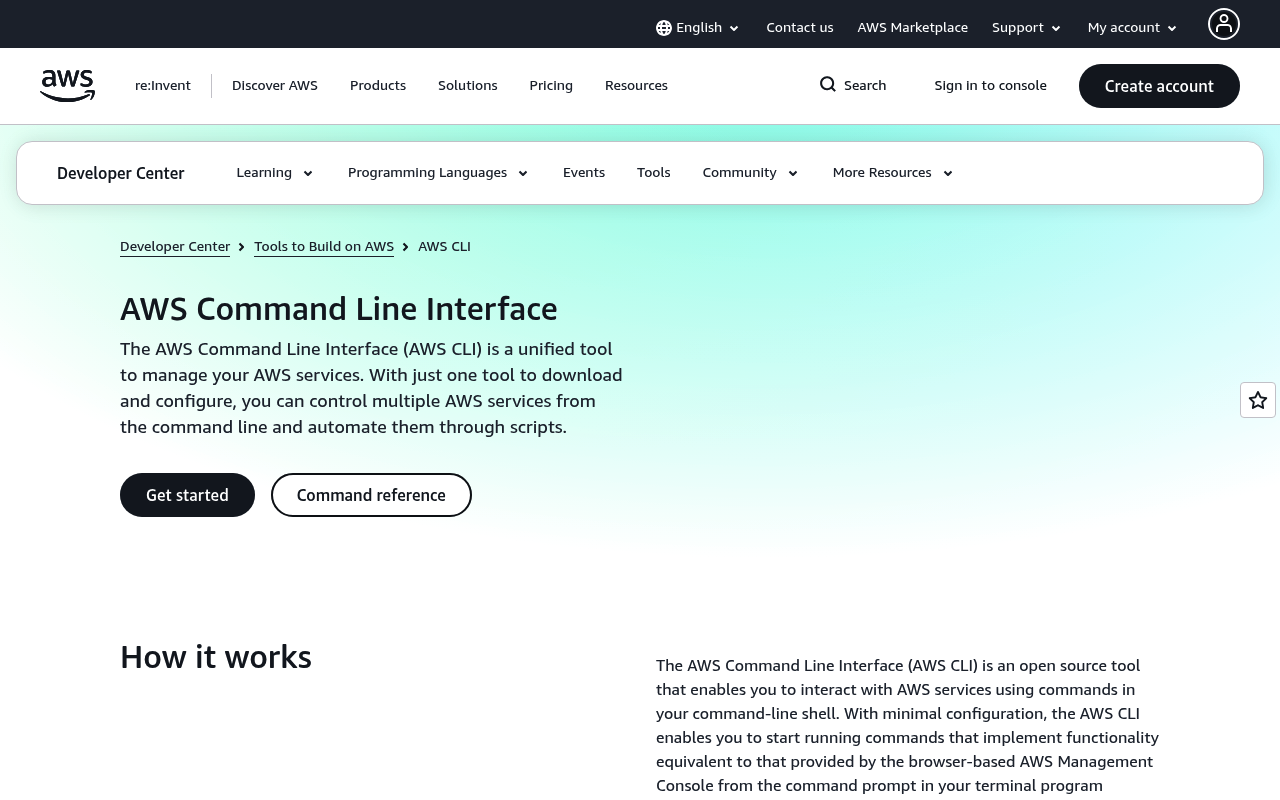The width and height of the screenshot is (1280, 800).
Task: Click Sign in to console
Action: pos(991,86)
